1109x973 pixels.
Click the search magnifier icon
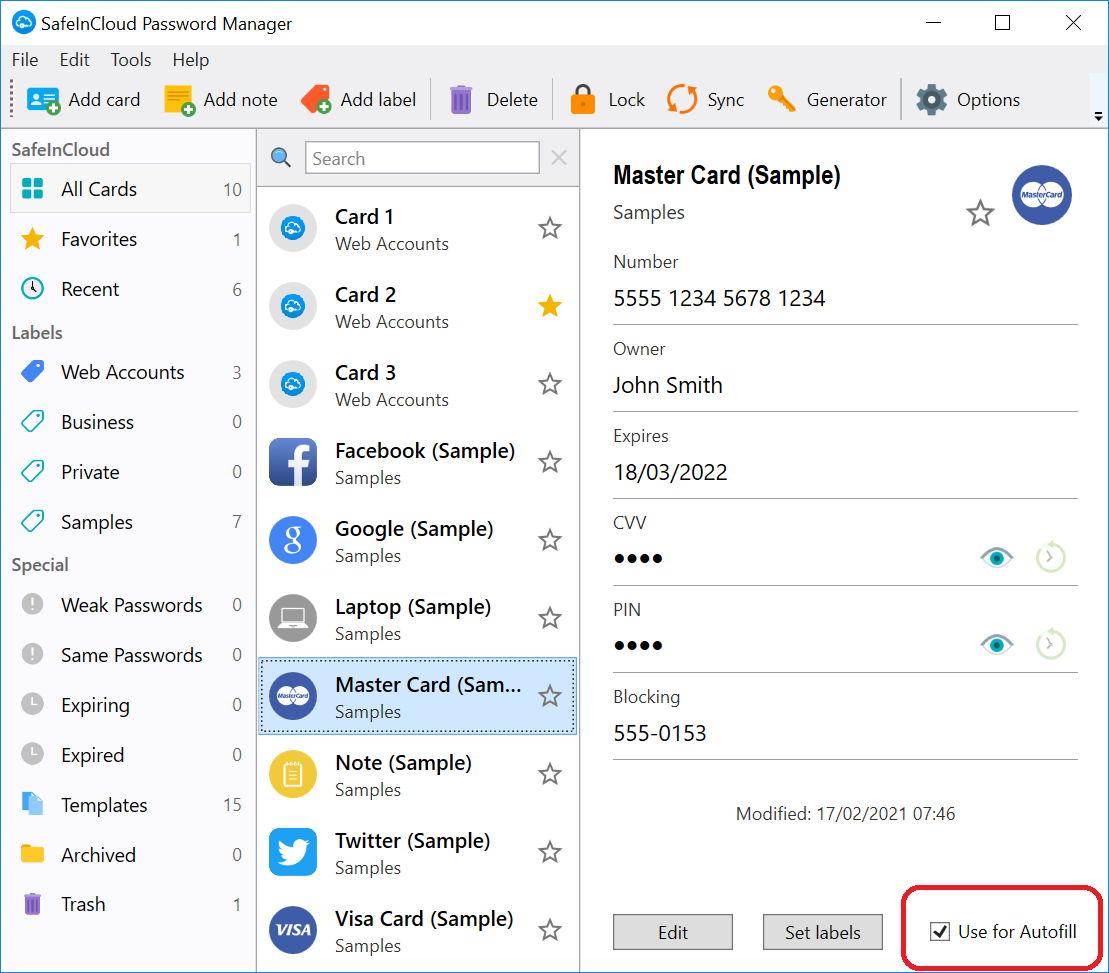[281, 158]
